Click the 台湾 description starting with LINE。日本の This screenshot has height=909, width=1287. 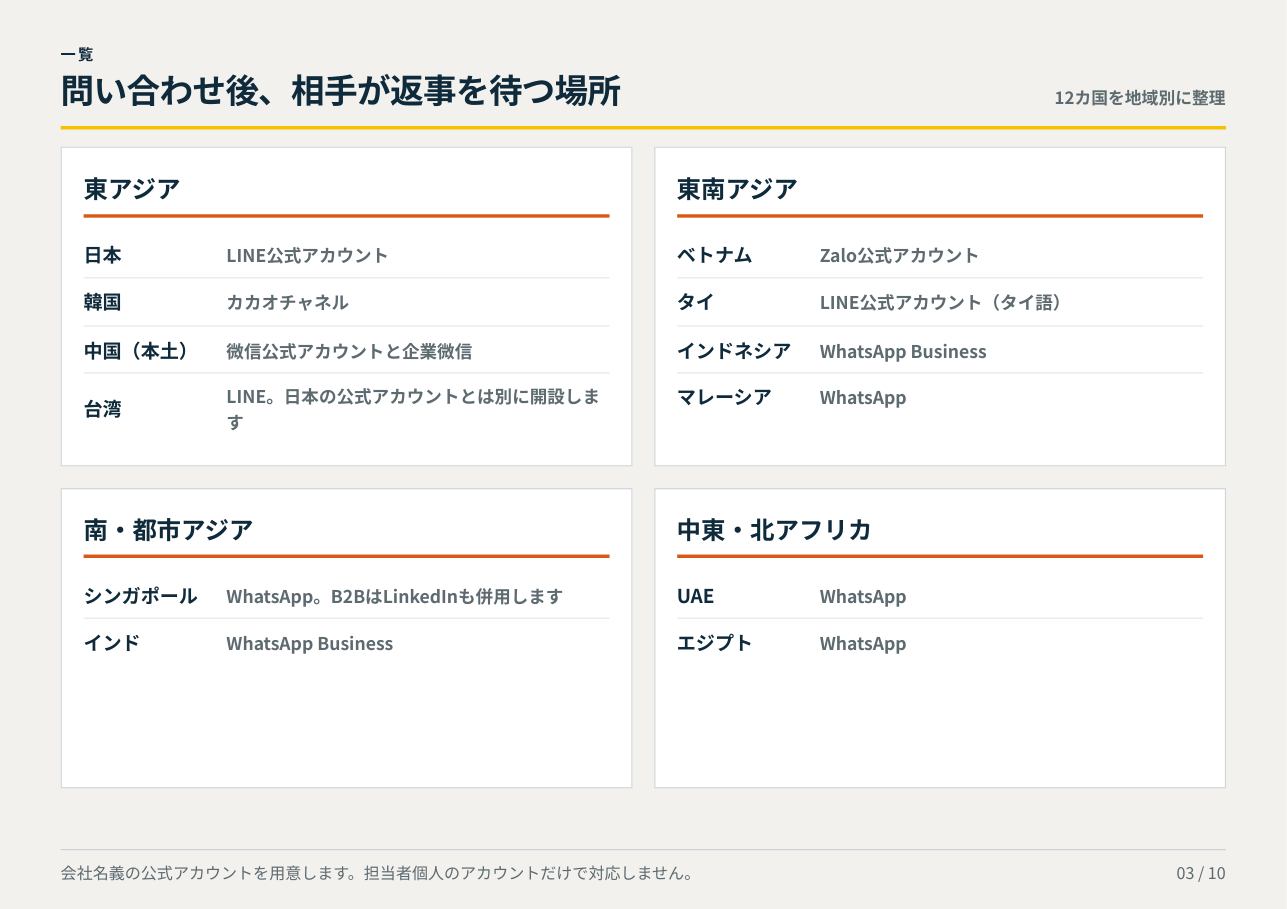[413, 409]
